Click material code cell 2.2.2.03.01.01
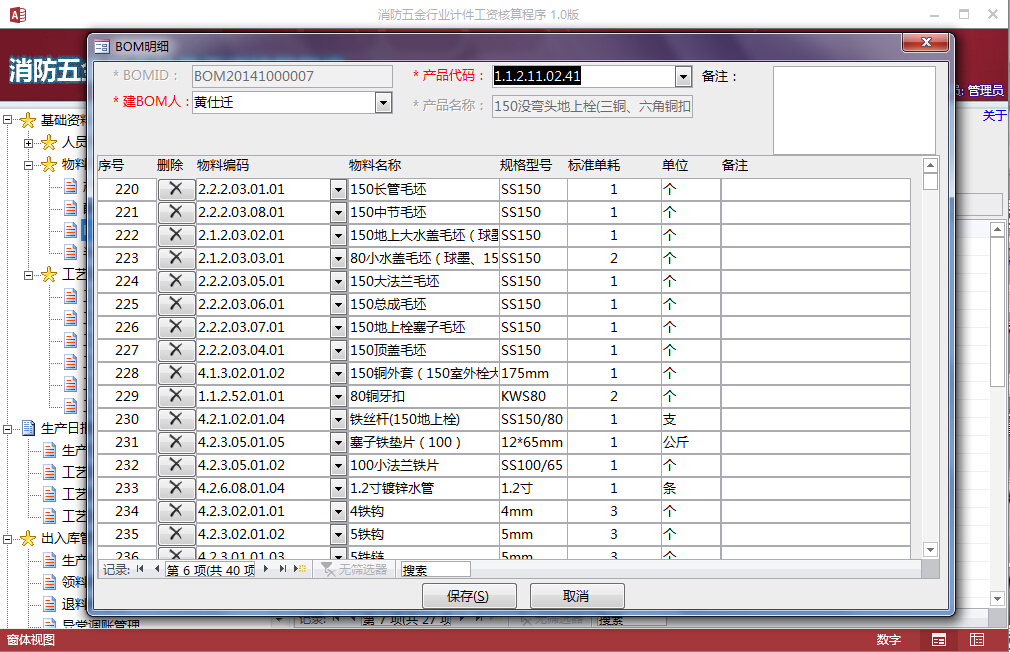 click(x=263, y=189)
